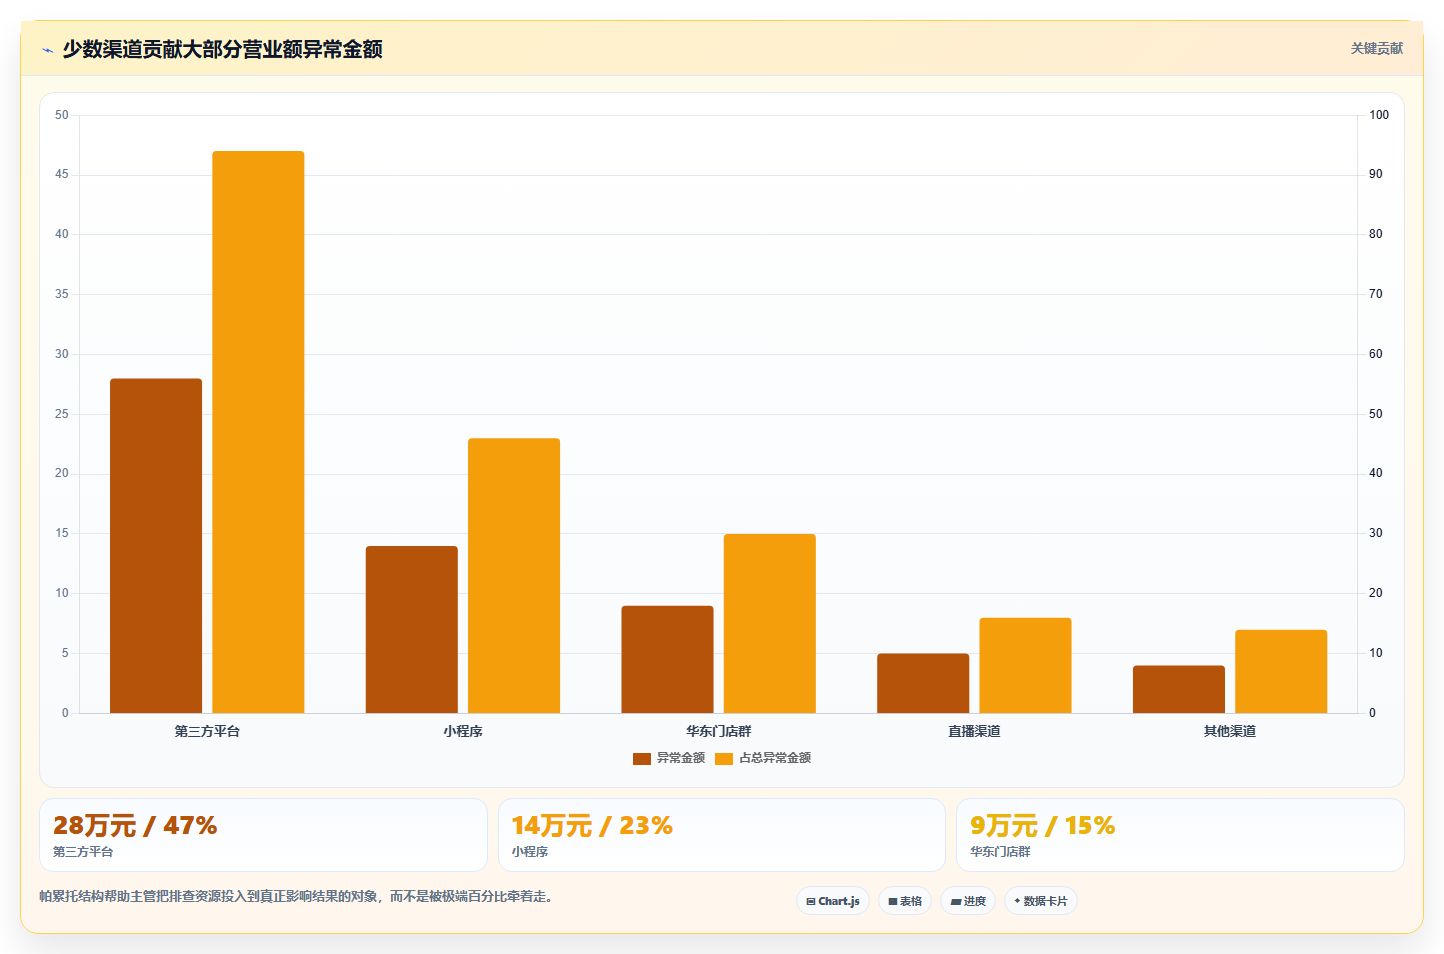
Task: Click the 45 tick on the left axis
Action: pyautogui.click(x=62, y=174)
